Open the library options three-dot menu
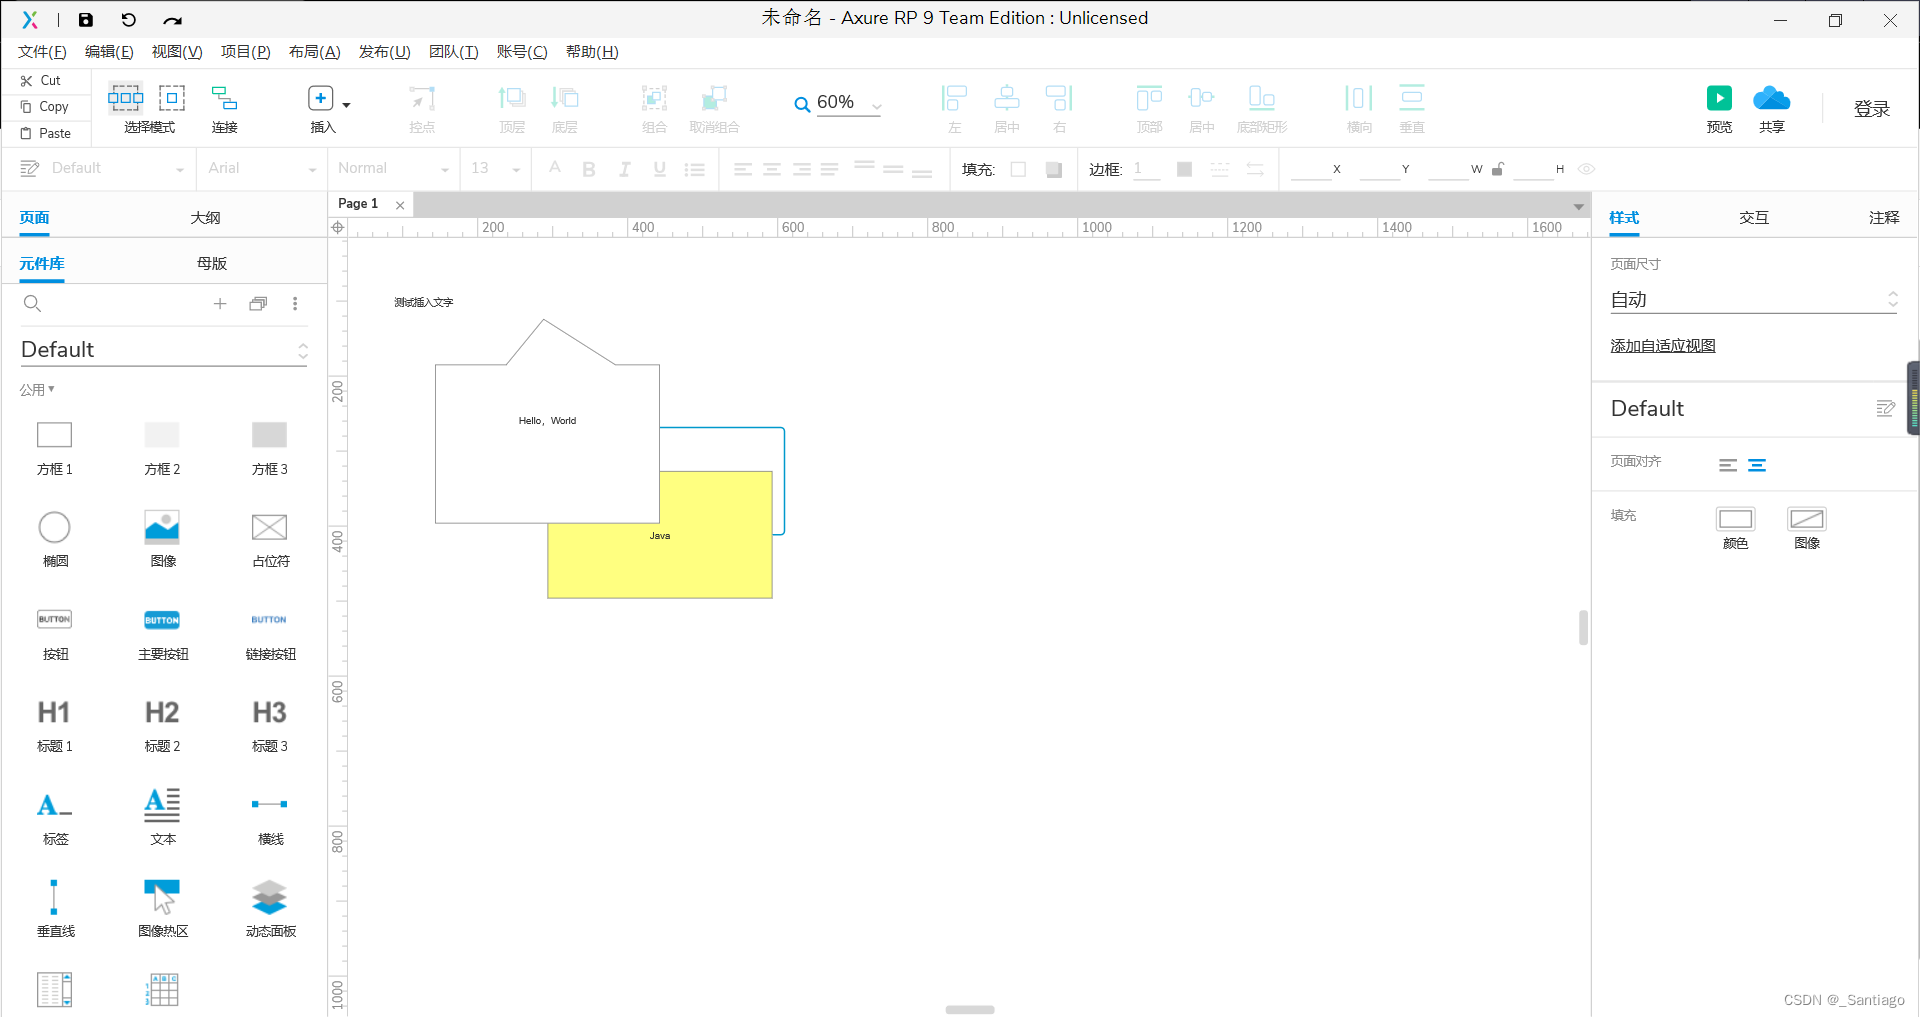 (x=295, y=304)
